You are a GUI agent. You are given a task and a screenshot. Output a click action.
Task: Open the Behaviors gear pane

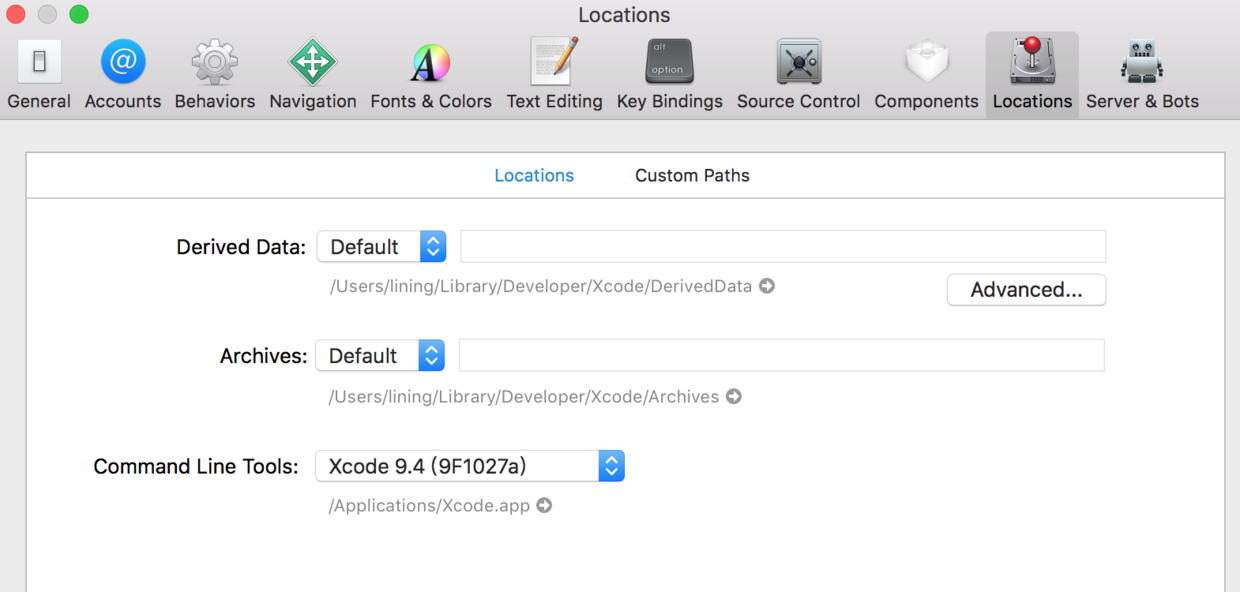214,75
